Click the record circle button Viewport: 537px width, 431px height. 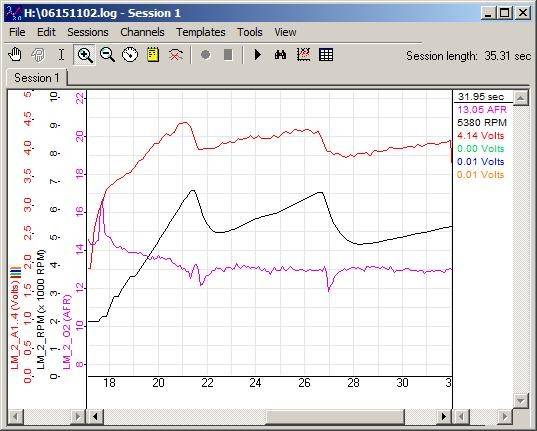[x=205, y=55]
